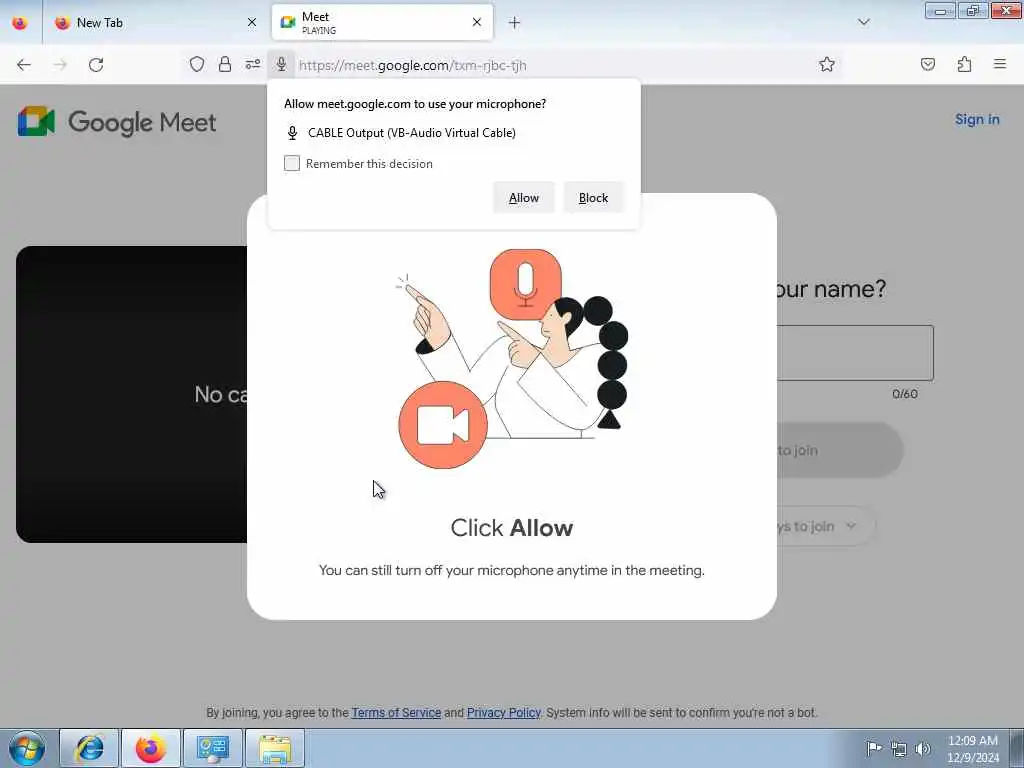Click the Google Meet logo

click(118, 121)
